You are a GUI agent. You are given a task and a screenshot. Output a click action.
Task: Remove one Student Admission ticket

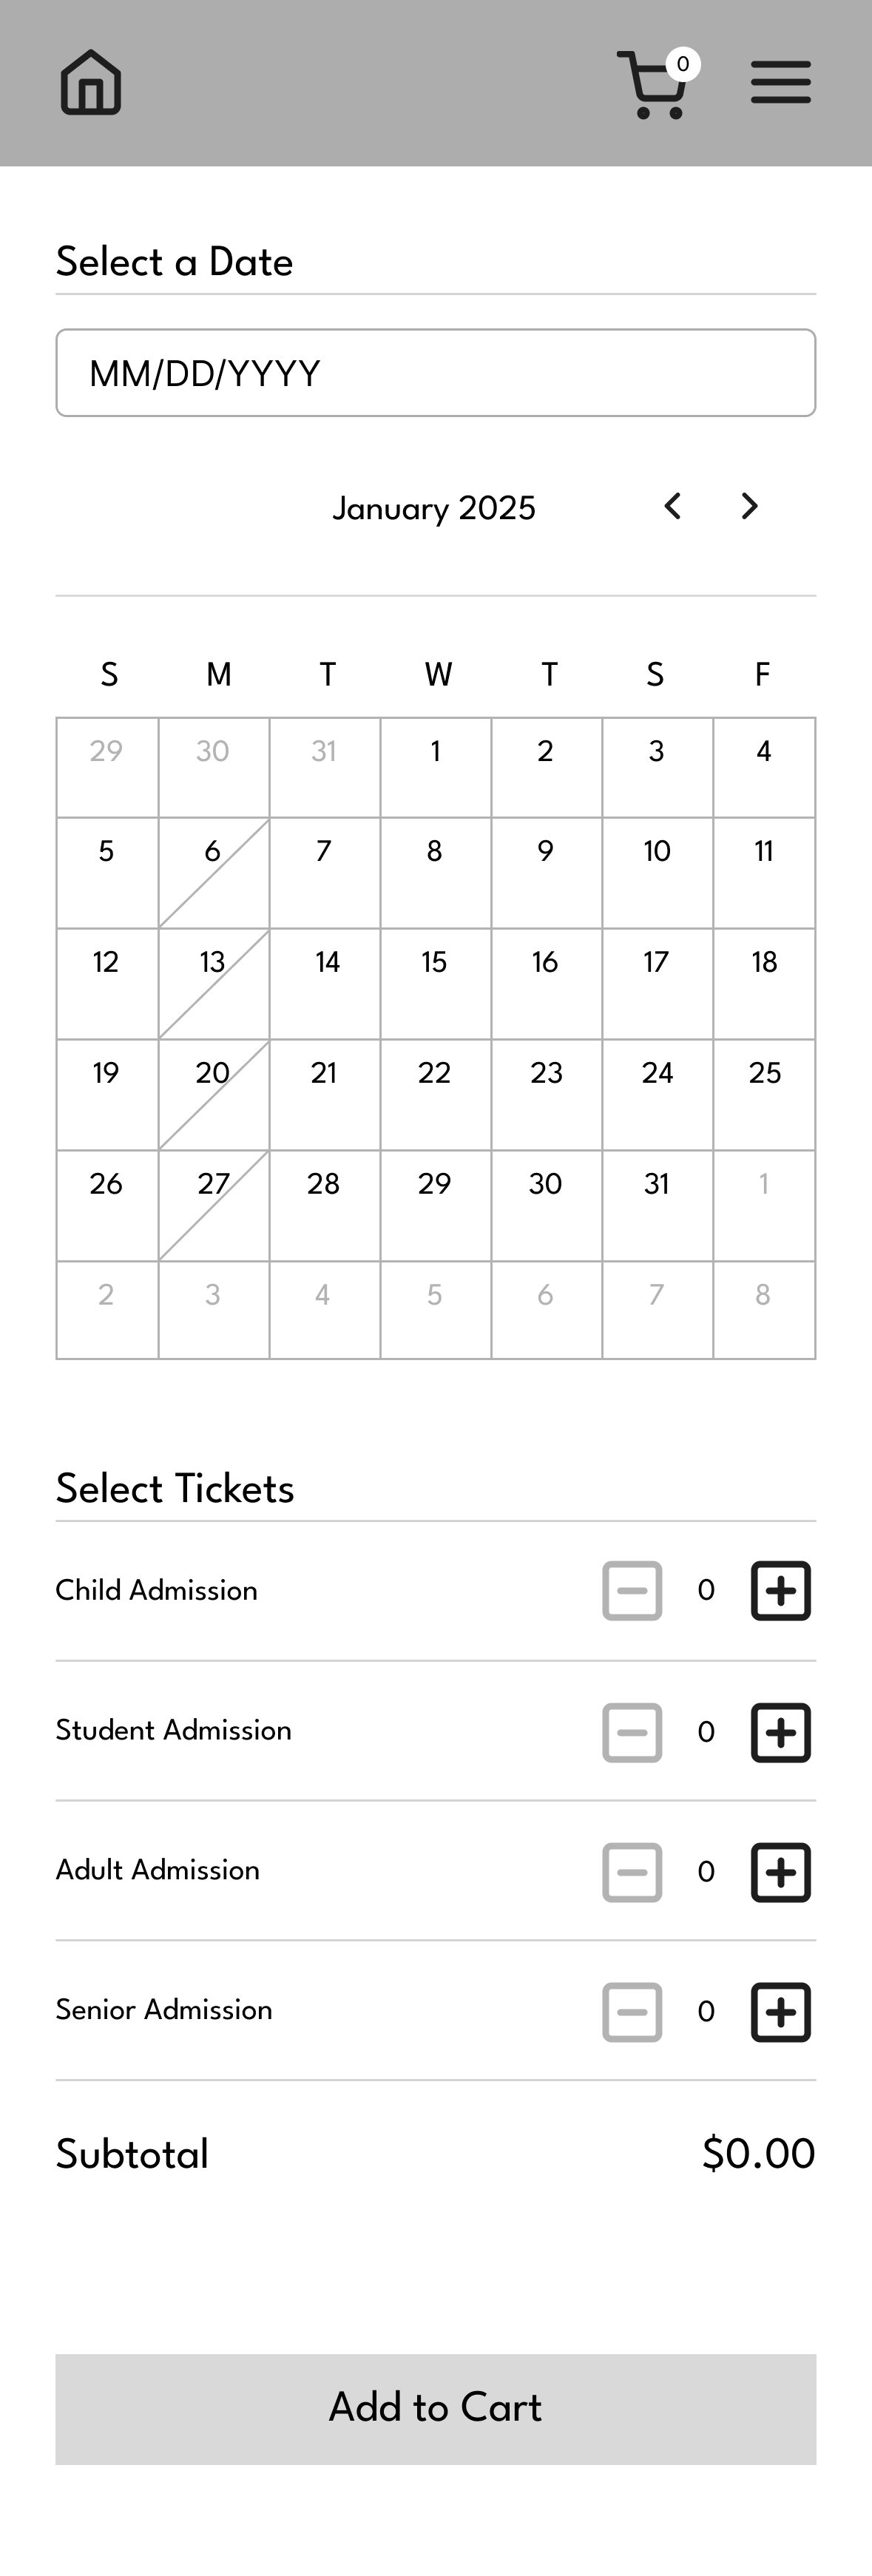(x=632, y=1732)
